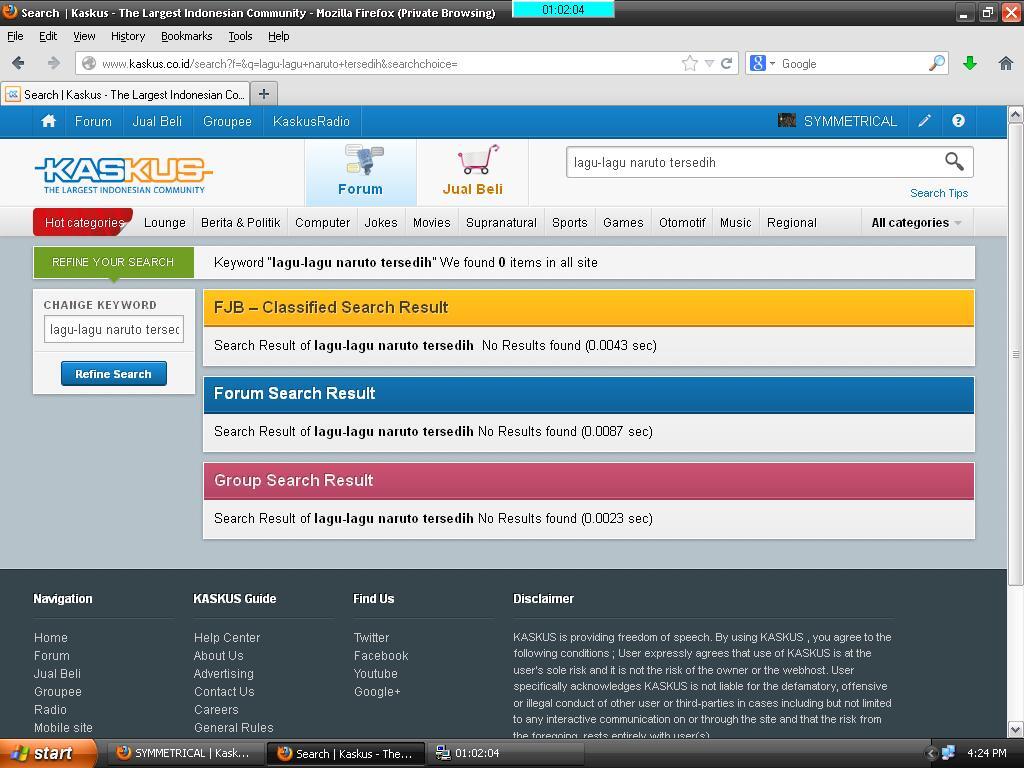Open the File menu
The height and width of the screenshot is (768, 1024).
(15, 36)
